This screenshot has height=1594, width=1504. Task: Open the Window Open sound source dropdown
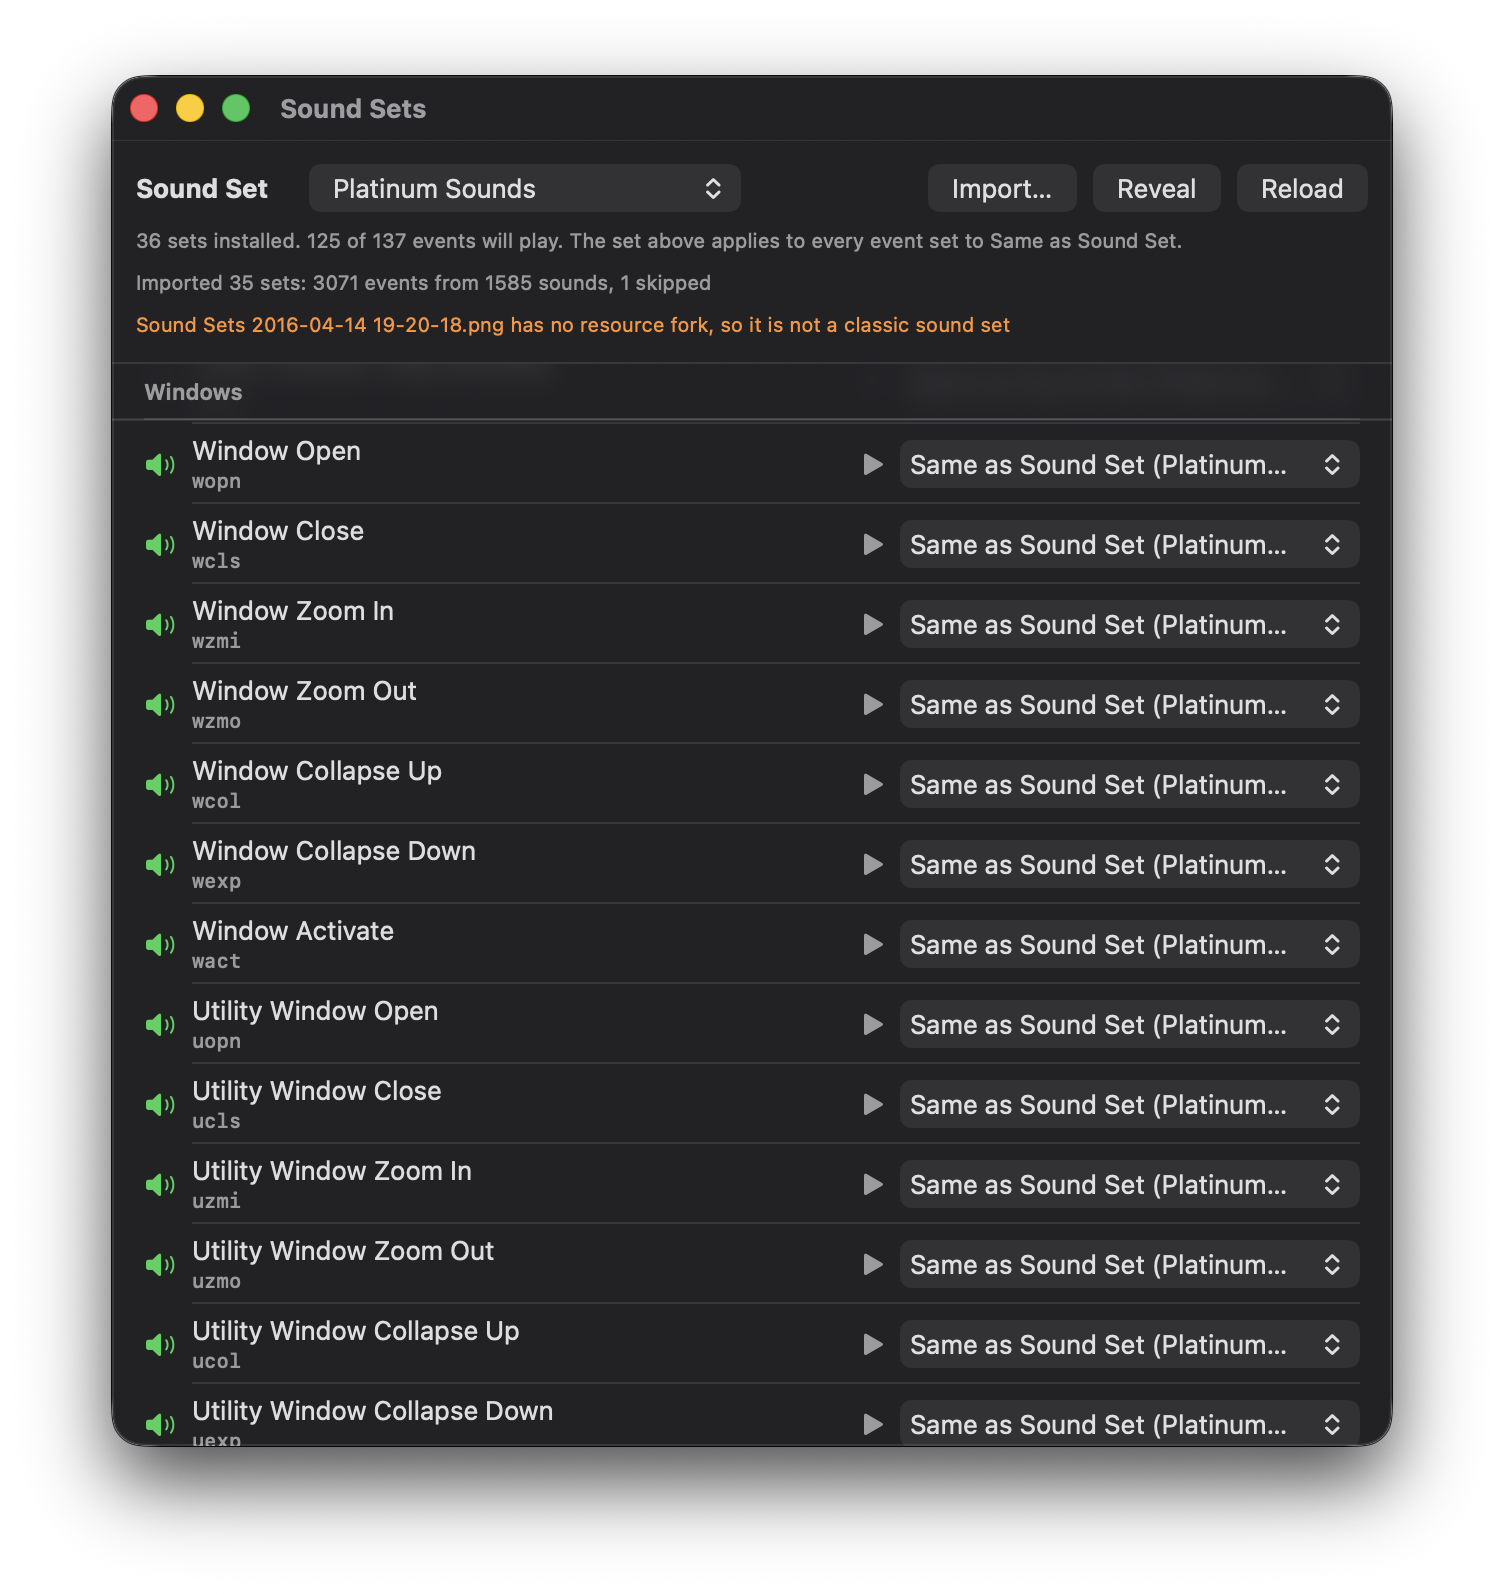tap(1129, 465)
